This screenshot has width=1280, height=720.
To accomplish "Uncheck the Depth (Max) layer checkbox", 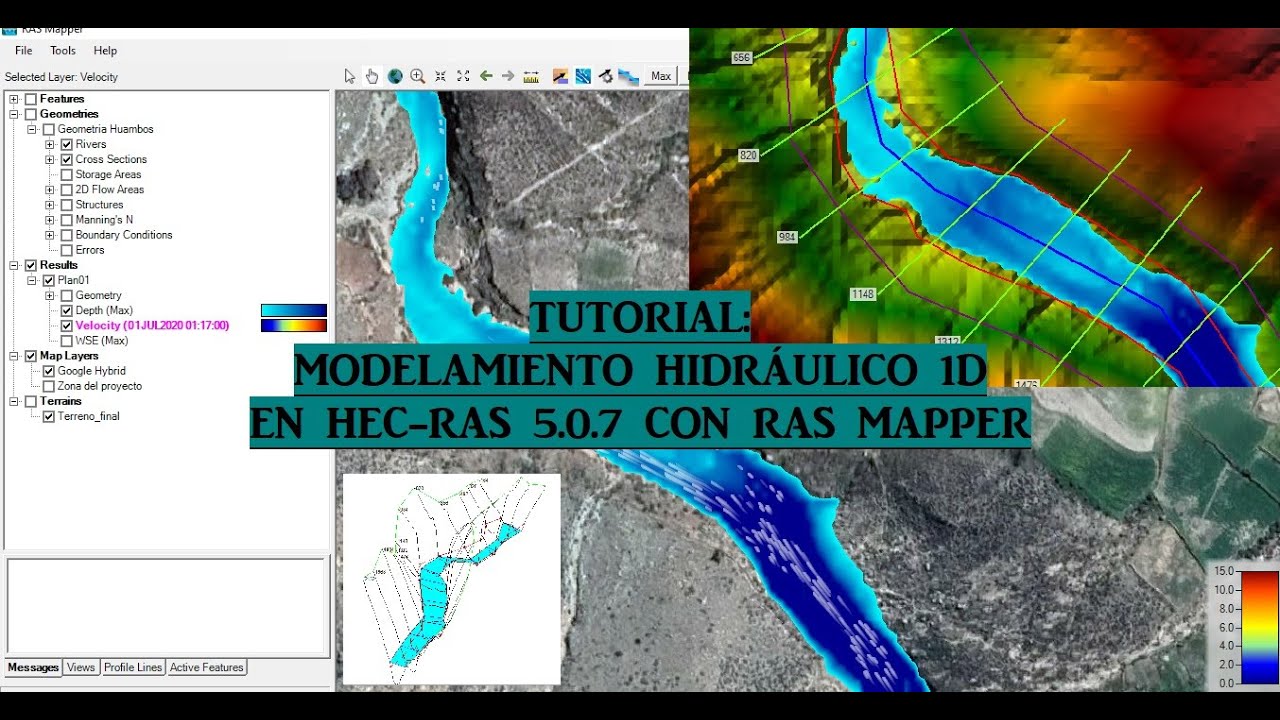I will coord(67,310).
